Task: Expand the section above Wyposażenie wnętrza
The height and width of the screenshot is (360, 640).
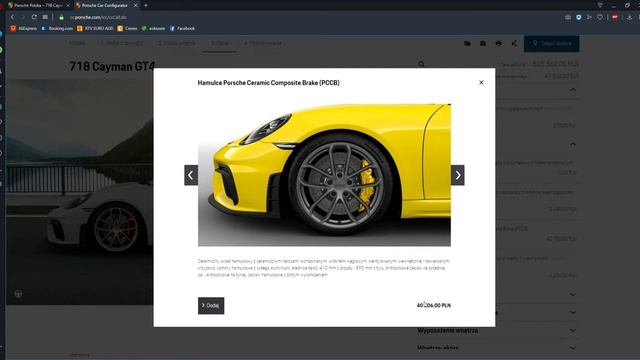Action: tap(573, 312)
